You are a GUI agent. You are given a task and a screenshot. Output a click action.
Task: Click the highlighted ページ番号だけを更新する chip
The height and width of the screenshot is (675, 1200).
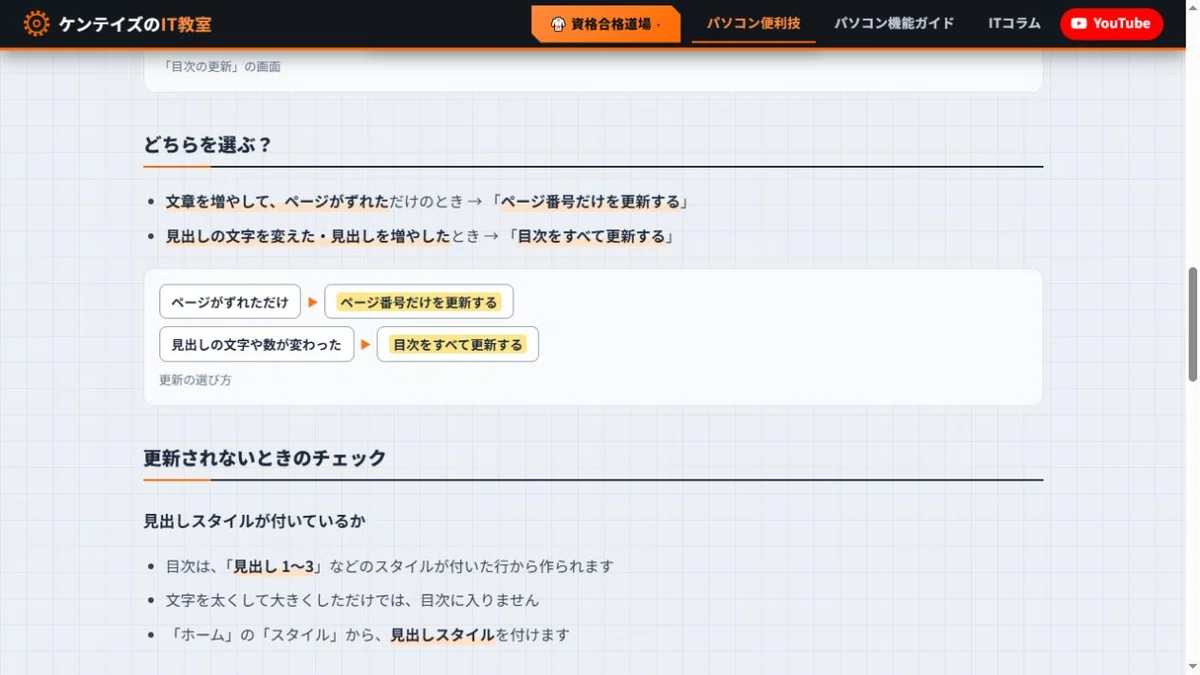click(419, 302)
